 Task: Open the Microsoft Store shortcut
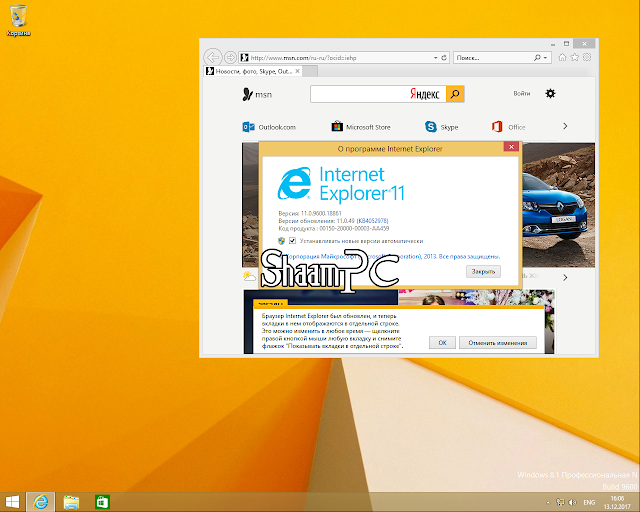point(361,127)
